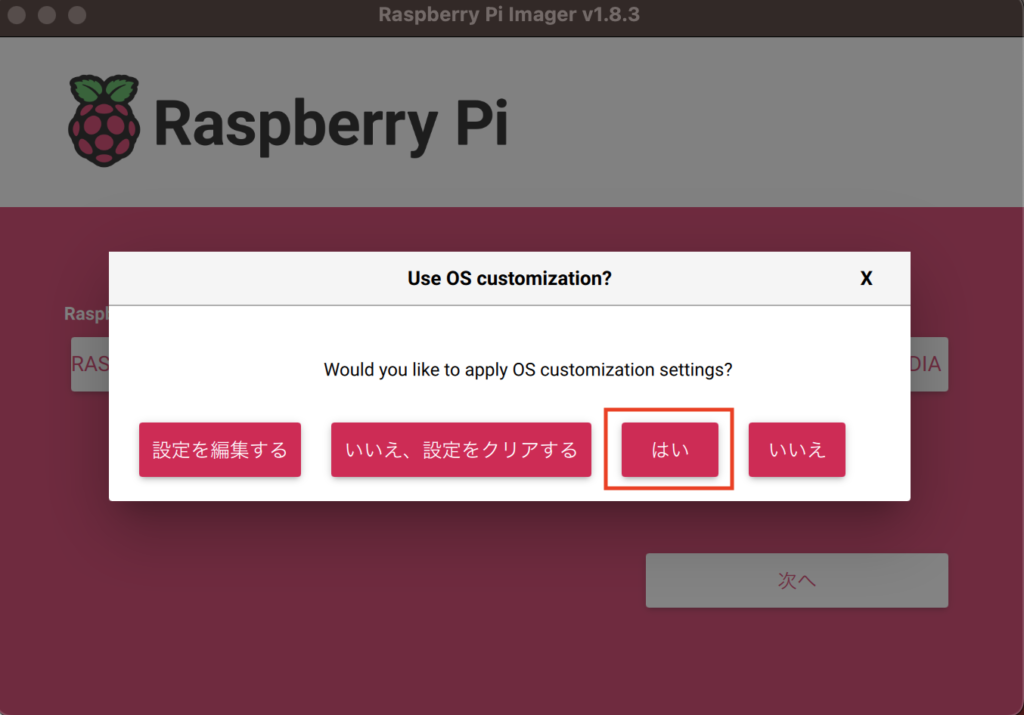Click the red close window button
Viewport: 1024px width, 715px height.
tap(17, 14)
